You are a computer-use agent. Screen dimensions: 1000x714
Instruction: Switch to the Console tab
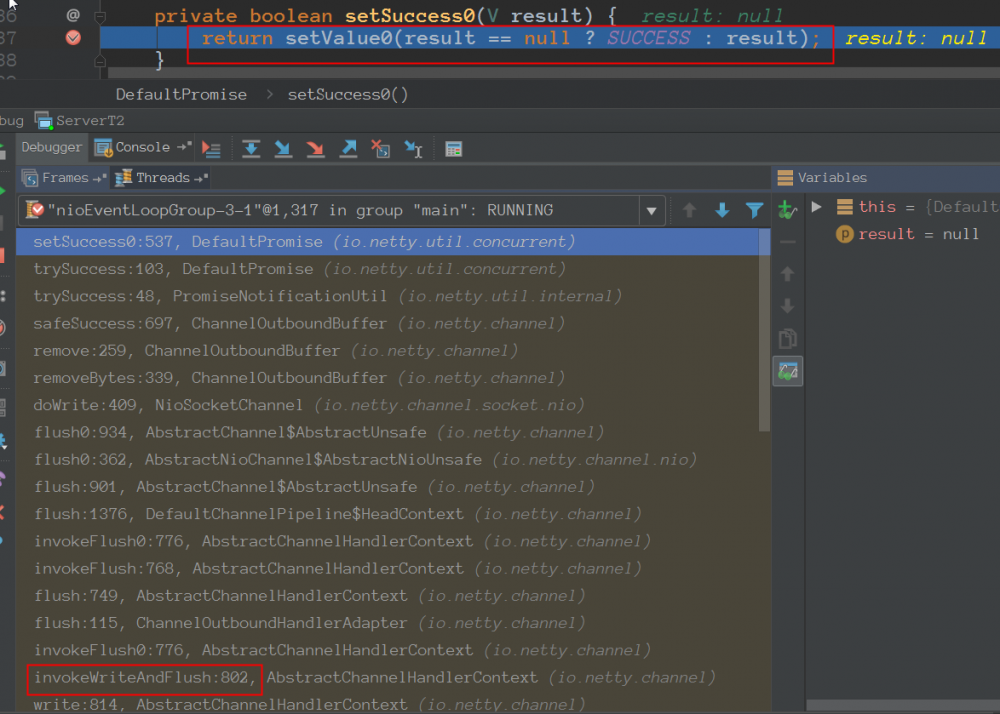pos(142,147)
